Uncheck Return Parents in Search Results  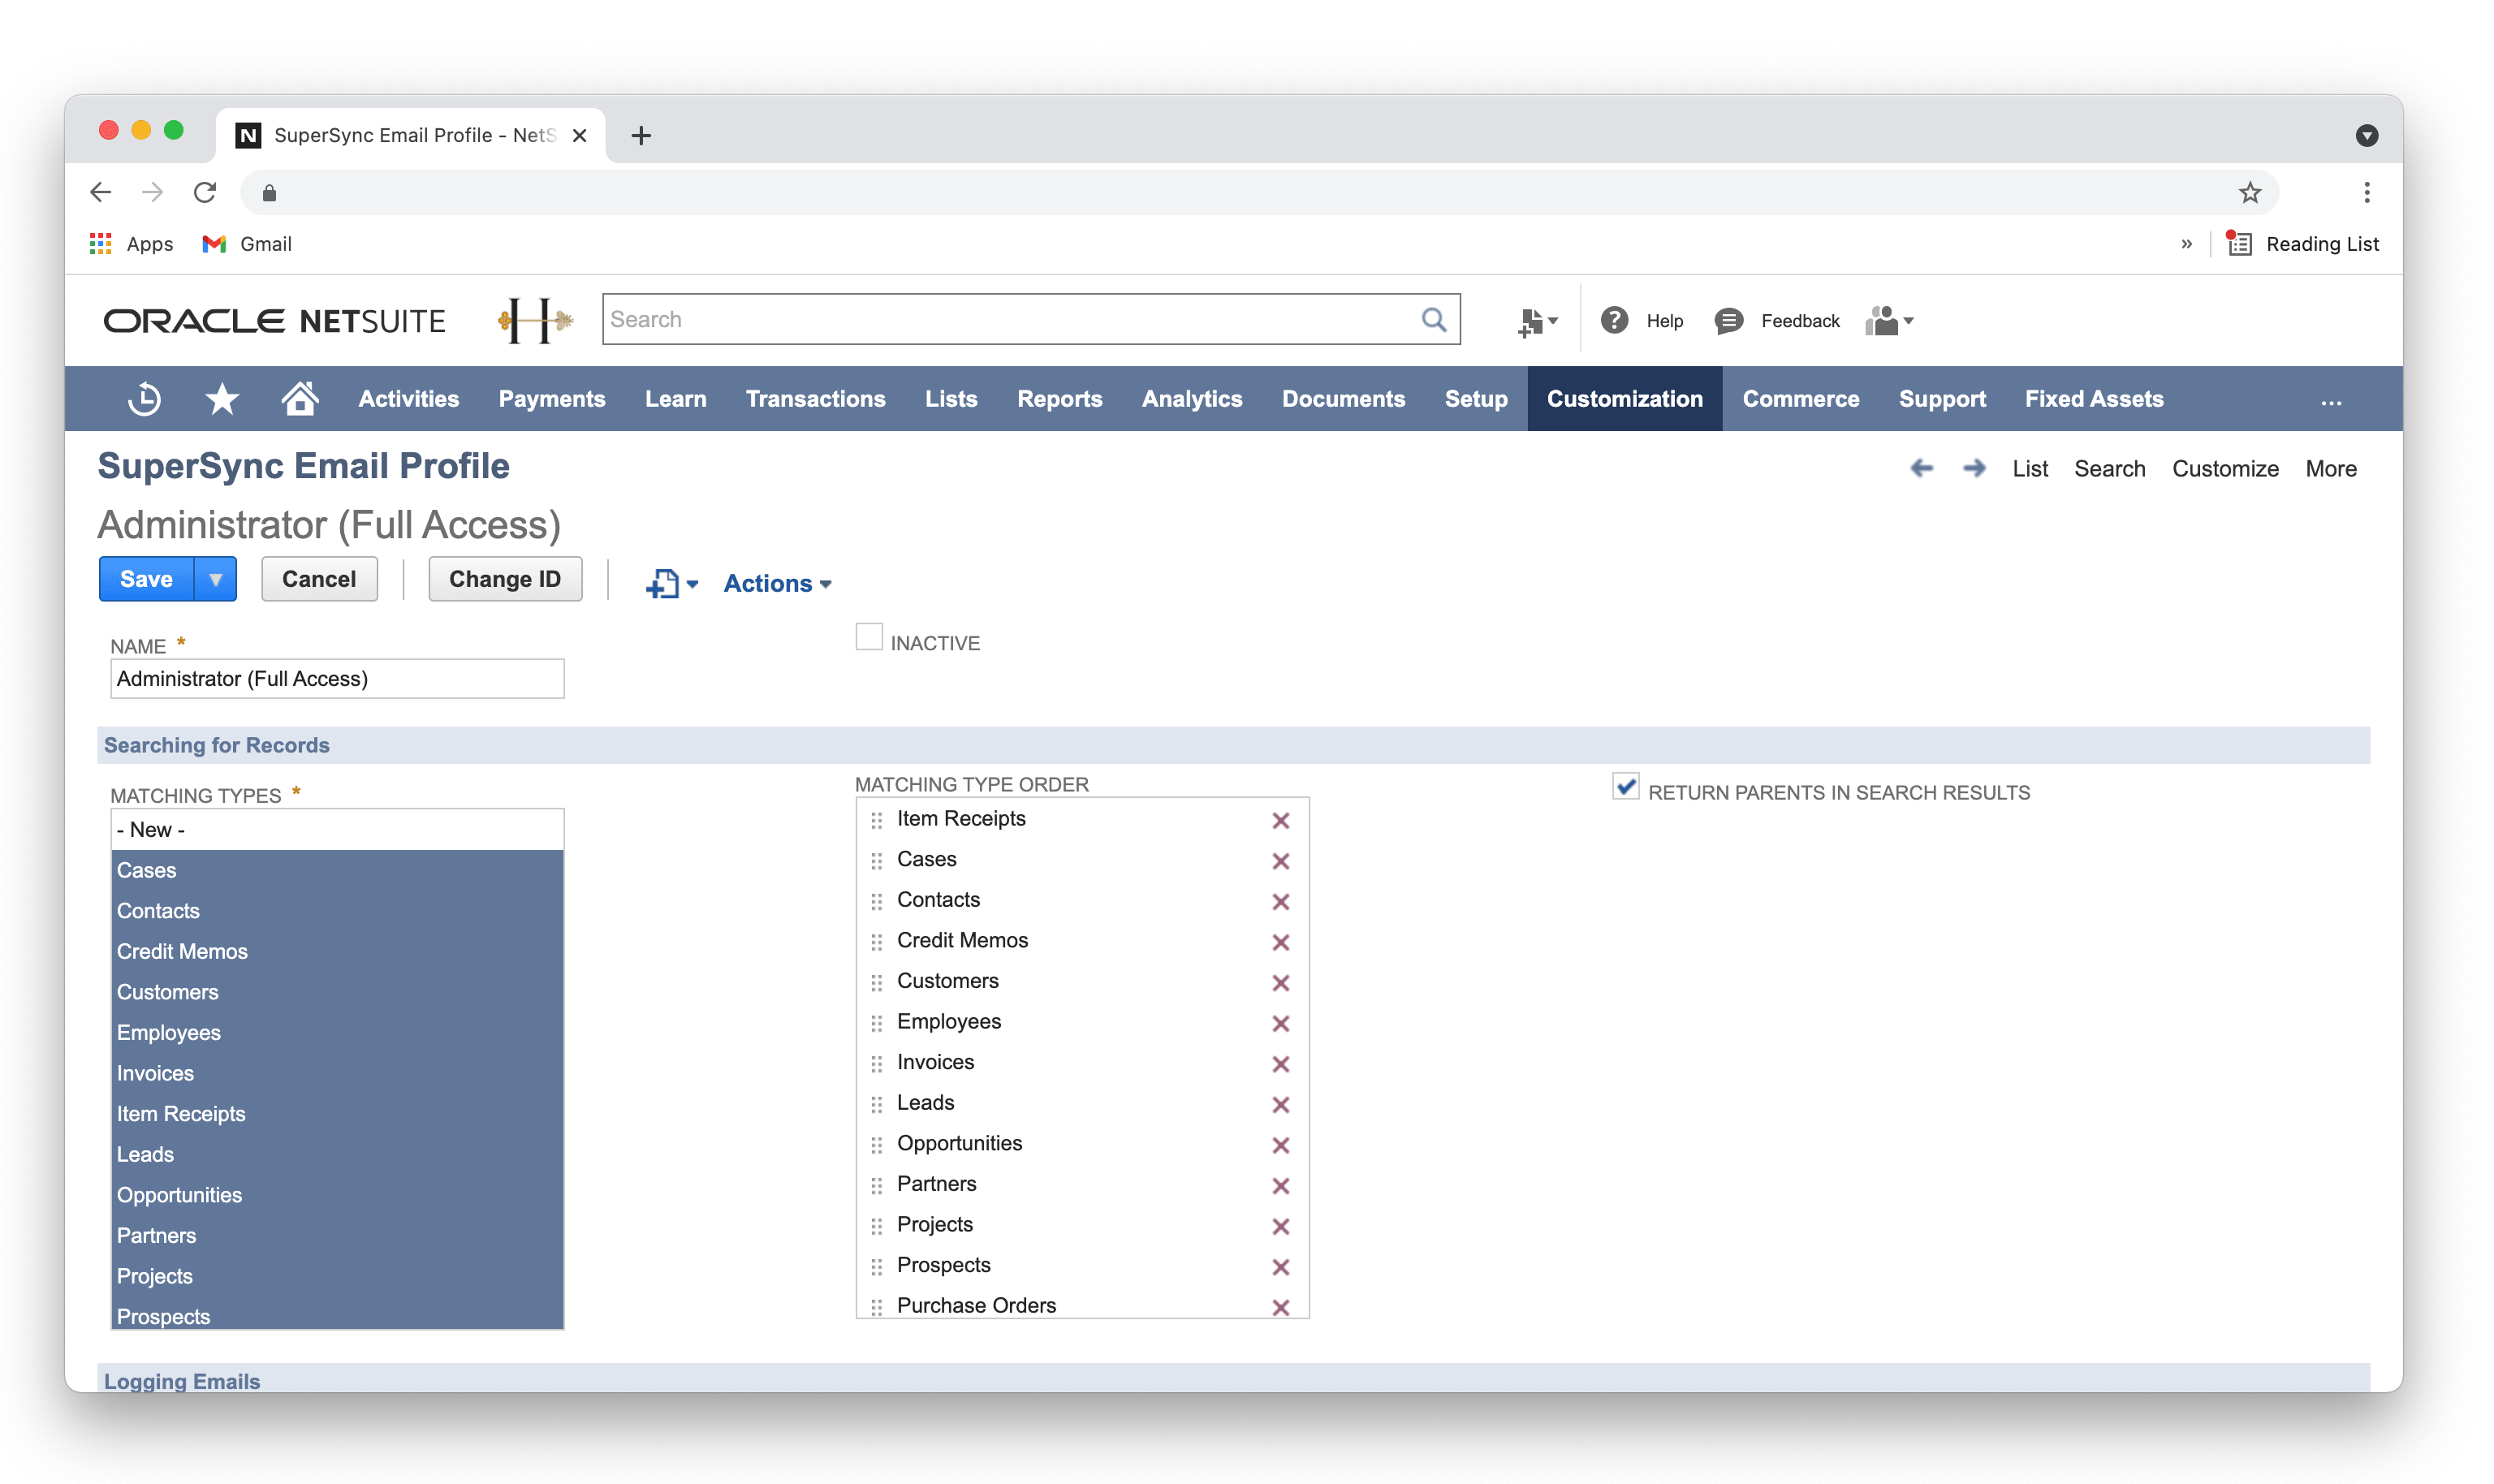coord(1625,787)
